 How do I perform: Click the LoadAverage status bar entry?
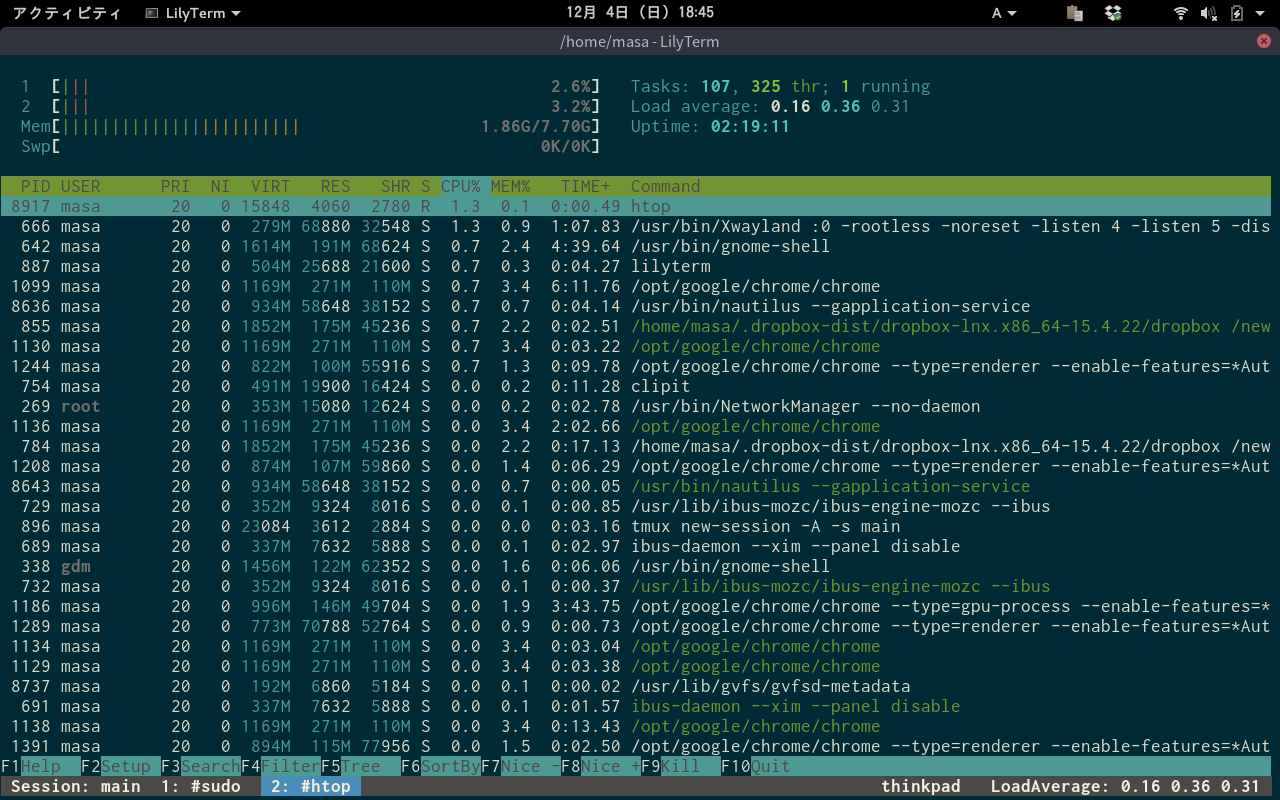click(1126, 786)
